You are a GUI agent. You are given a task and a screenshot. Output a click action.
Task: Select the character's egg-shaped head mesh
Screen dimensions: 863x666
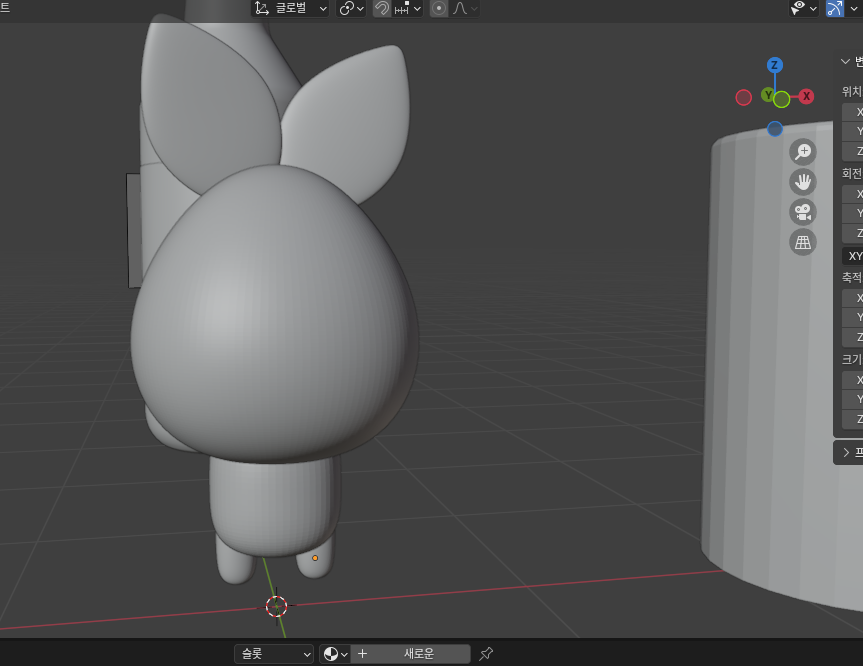(x=275, y=314)
